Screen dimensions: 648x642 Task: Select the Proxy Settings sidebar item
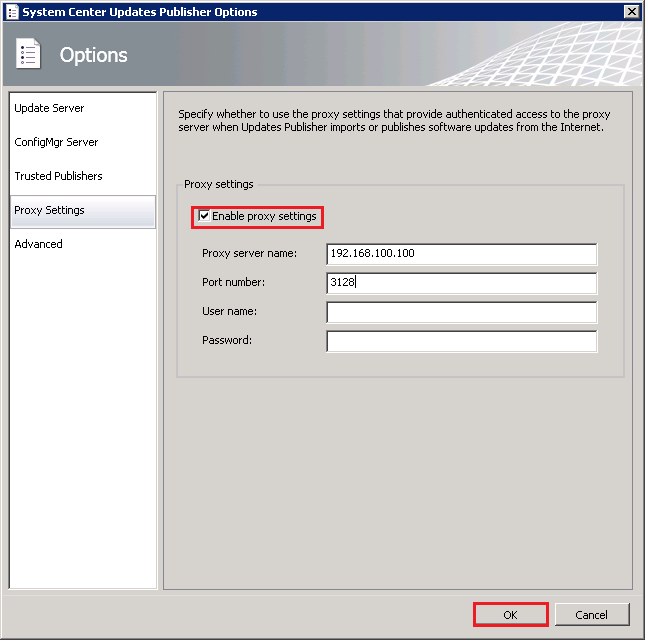coord(49,210)
